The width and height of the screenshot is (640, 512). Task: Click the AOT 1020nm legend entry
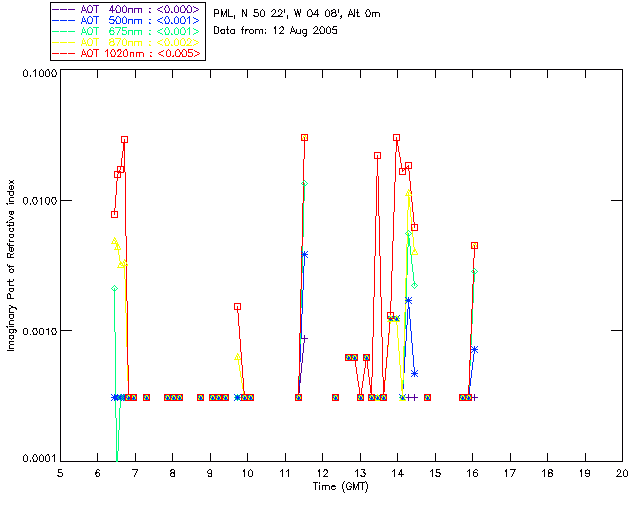(127, 53)
